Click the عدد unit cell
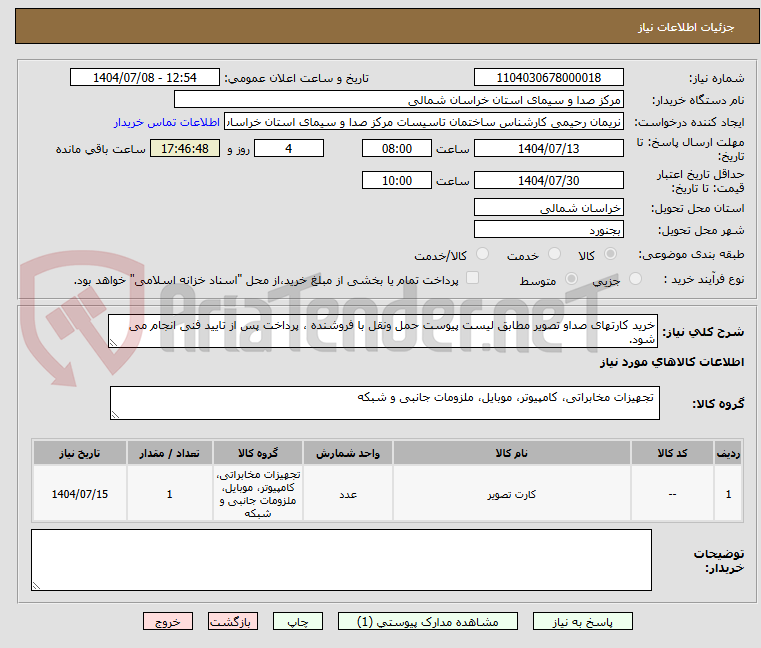Screen dimensions: 761x648 [348, 494]
